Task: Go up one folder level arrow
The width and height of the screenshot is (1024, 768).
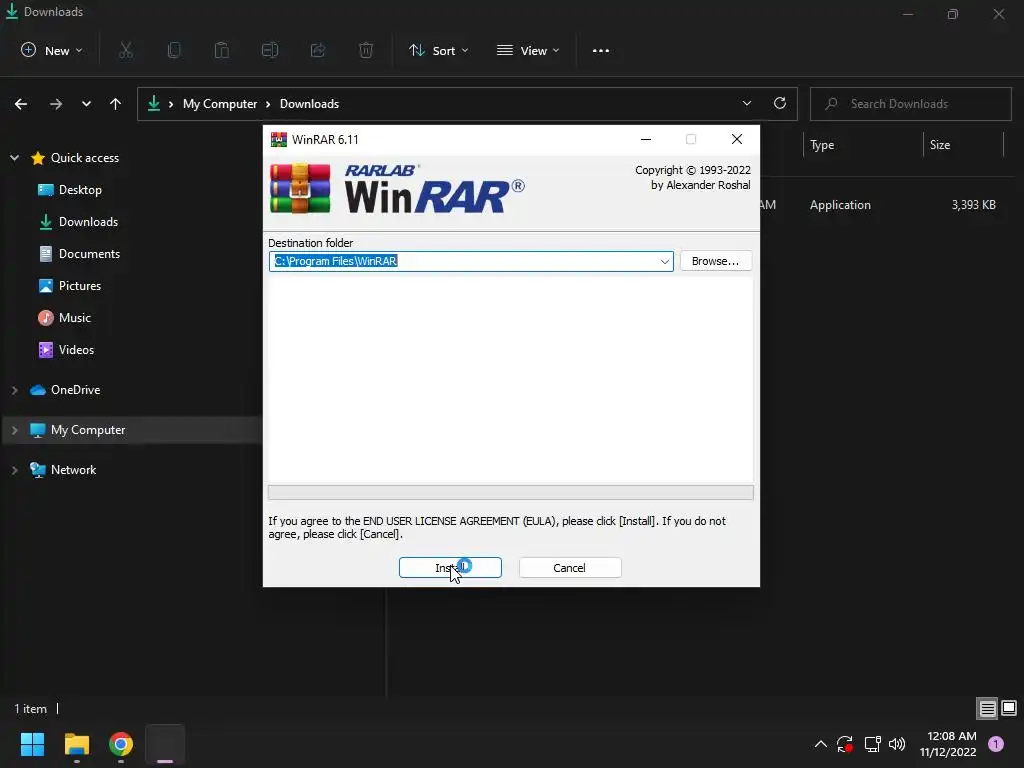Action: pos(116,104)
